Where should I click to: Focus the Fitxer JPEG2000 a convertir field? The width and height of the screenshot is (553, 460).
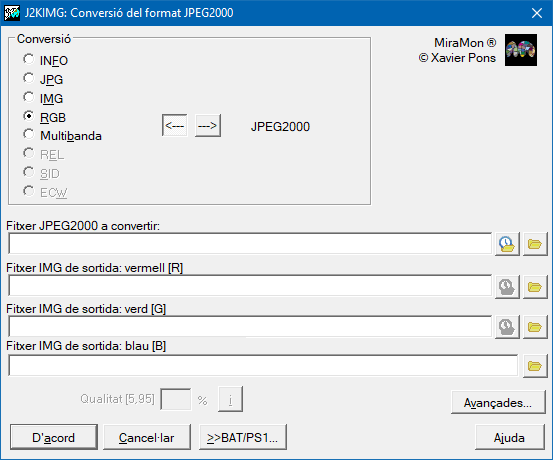tap(250, 243)
